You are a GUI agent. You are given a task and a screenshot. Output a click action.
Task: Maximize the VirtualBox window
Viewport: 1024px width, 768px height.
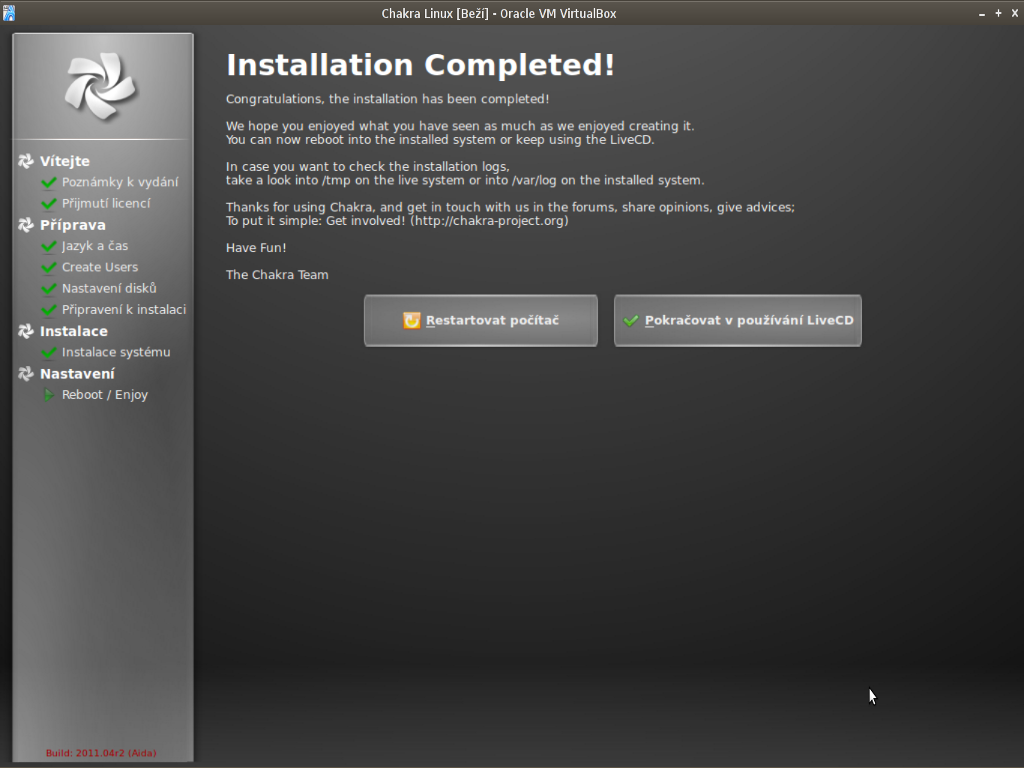click(999, 14)
